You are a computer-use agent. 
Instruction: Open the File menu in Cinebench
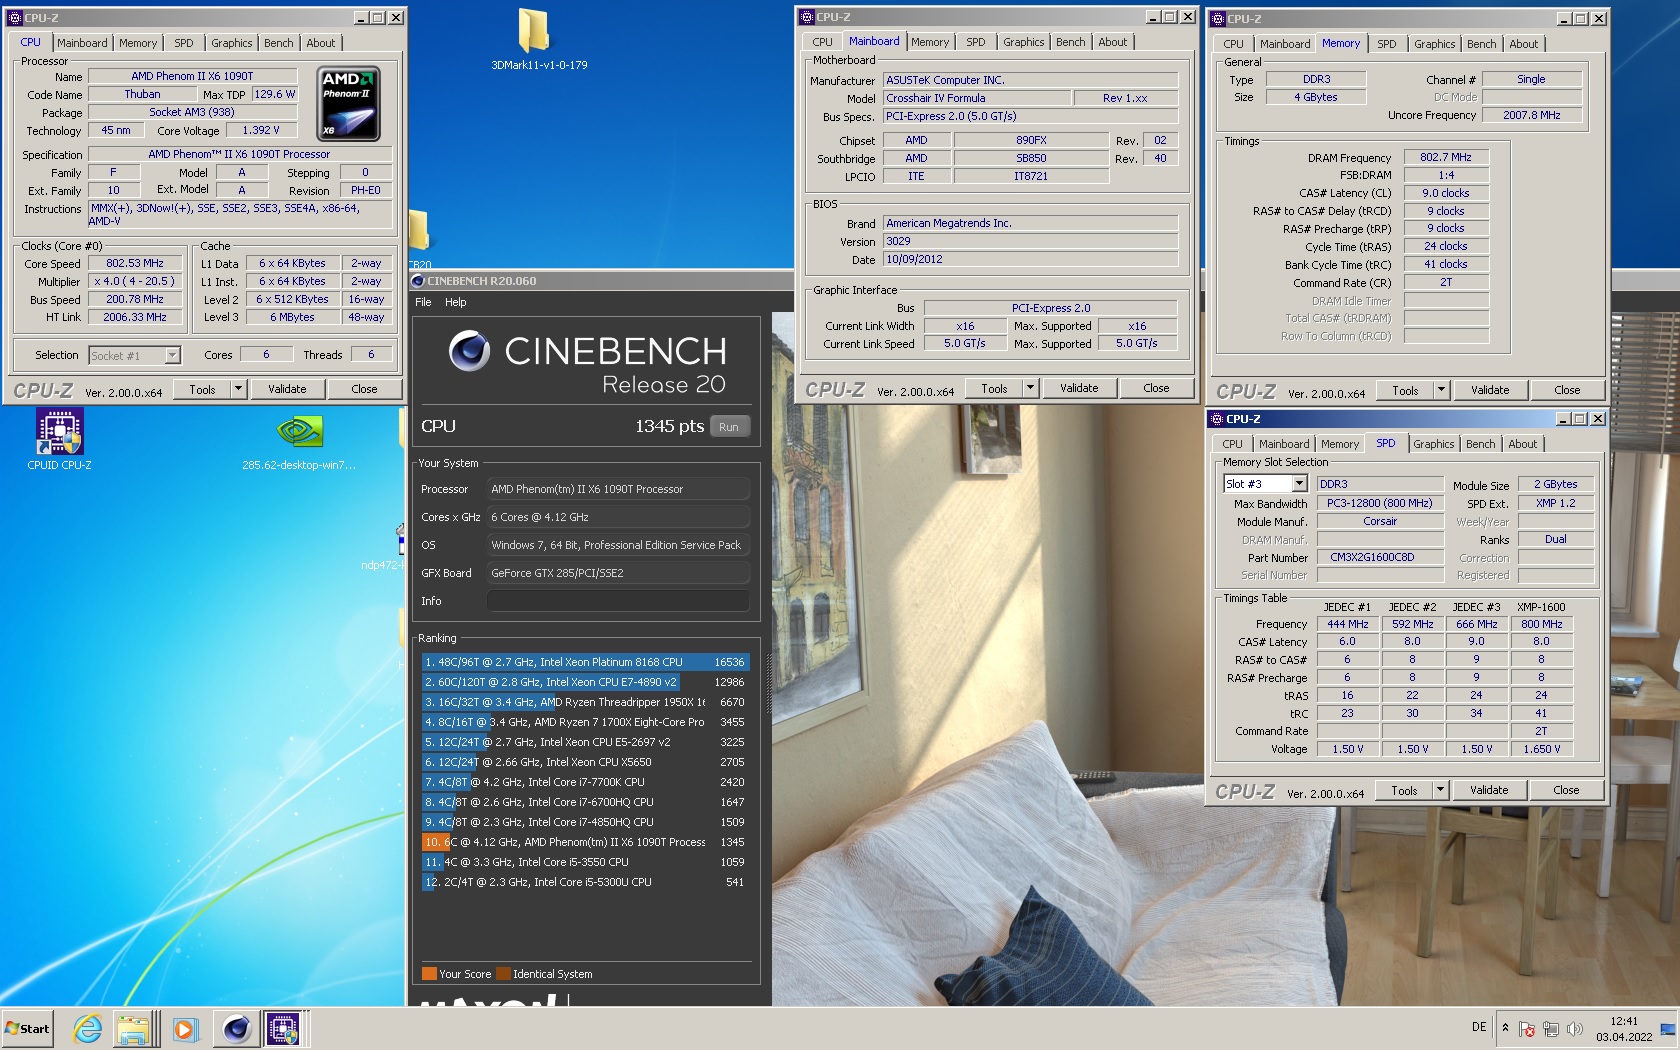tap(423, 302)
